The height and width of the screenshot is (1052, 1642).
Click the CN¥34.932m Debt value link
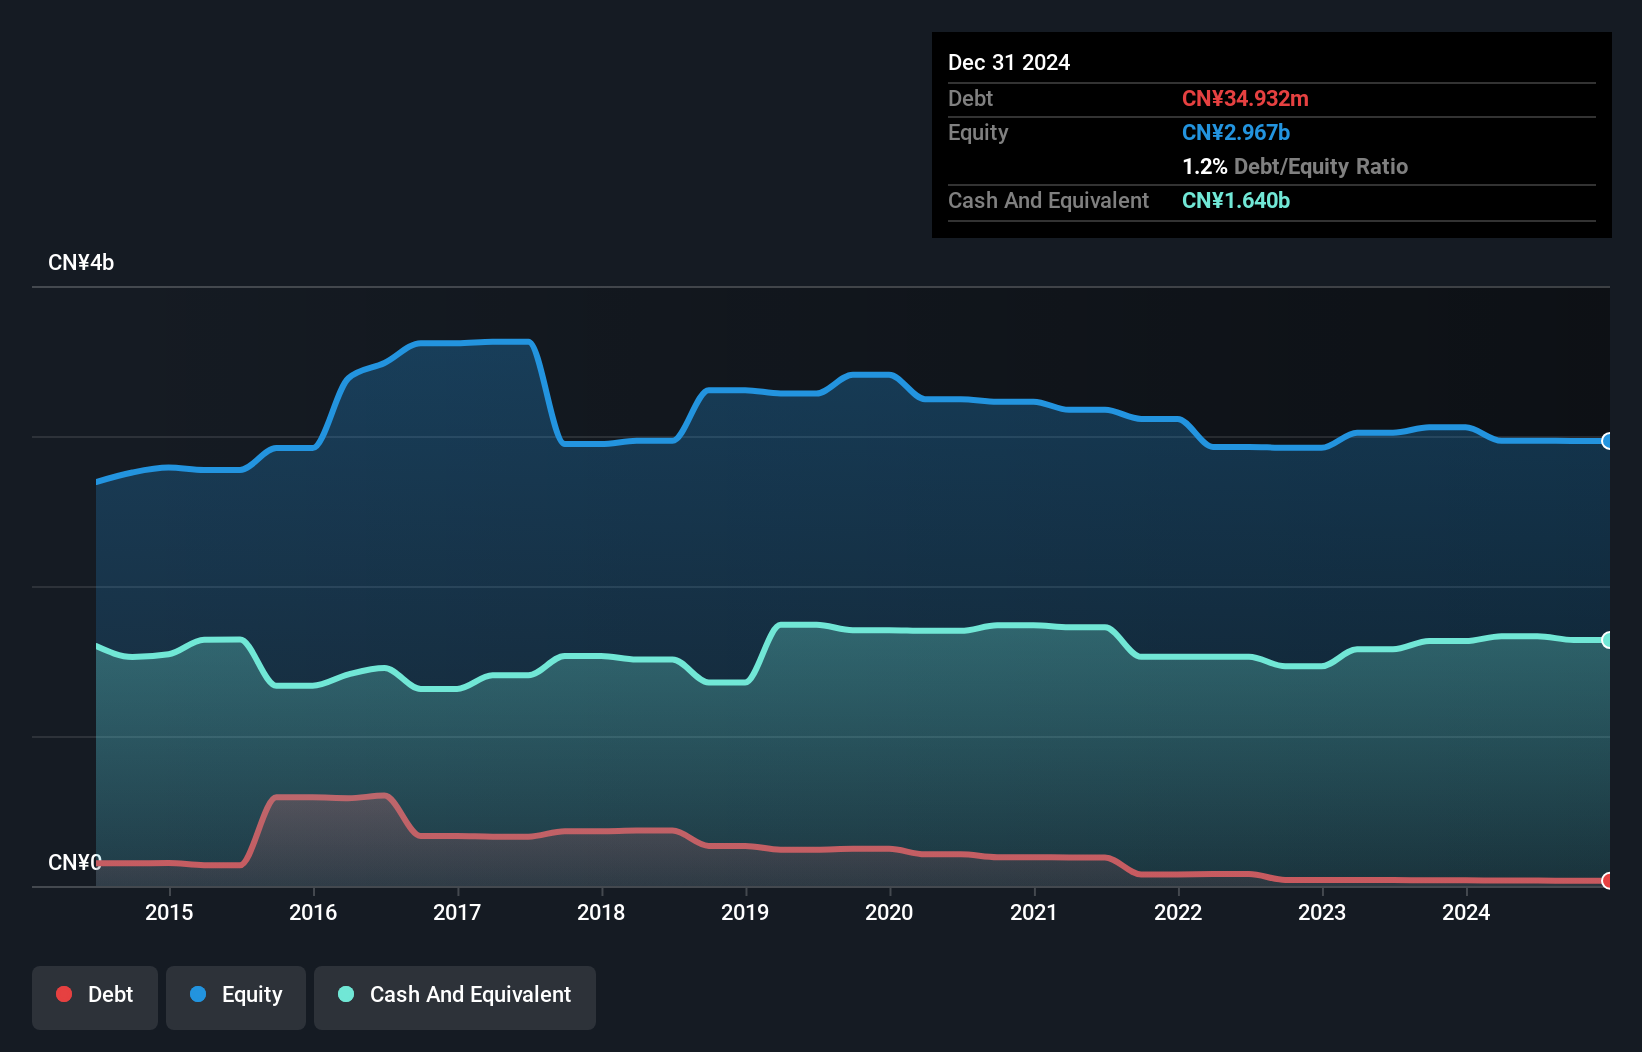(x=1246, y=98)
